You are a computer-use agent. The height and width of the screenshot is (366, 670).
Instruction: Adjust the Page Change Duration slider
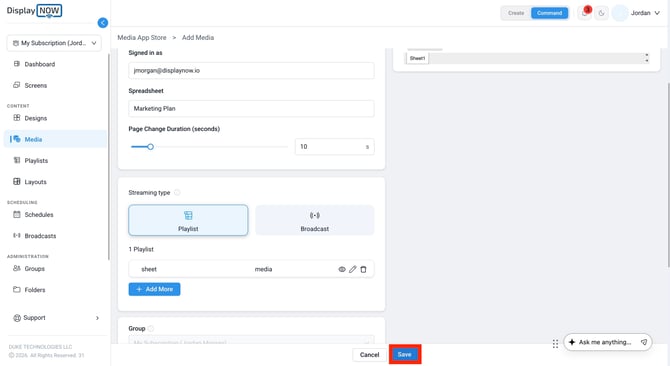click(150, 147)
